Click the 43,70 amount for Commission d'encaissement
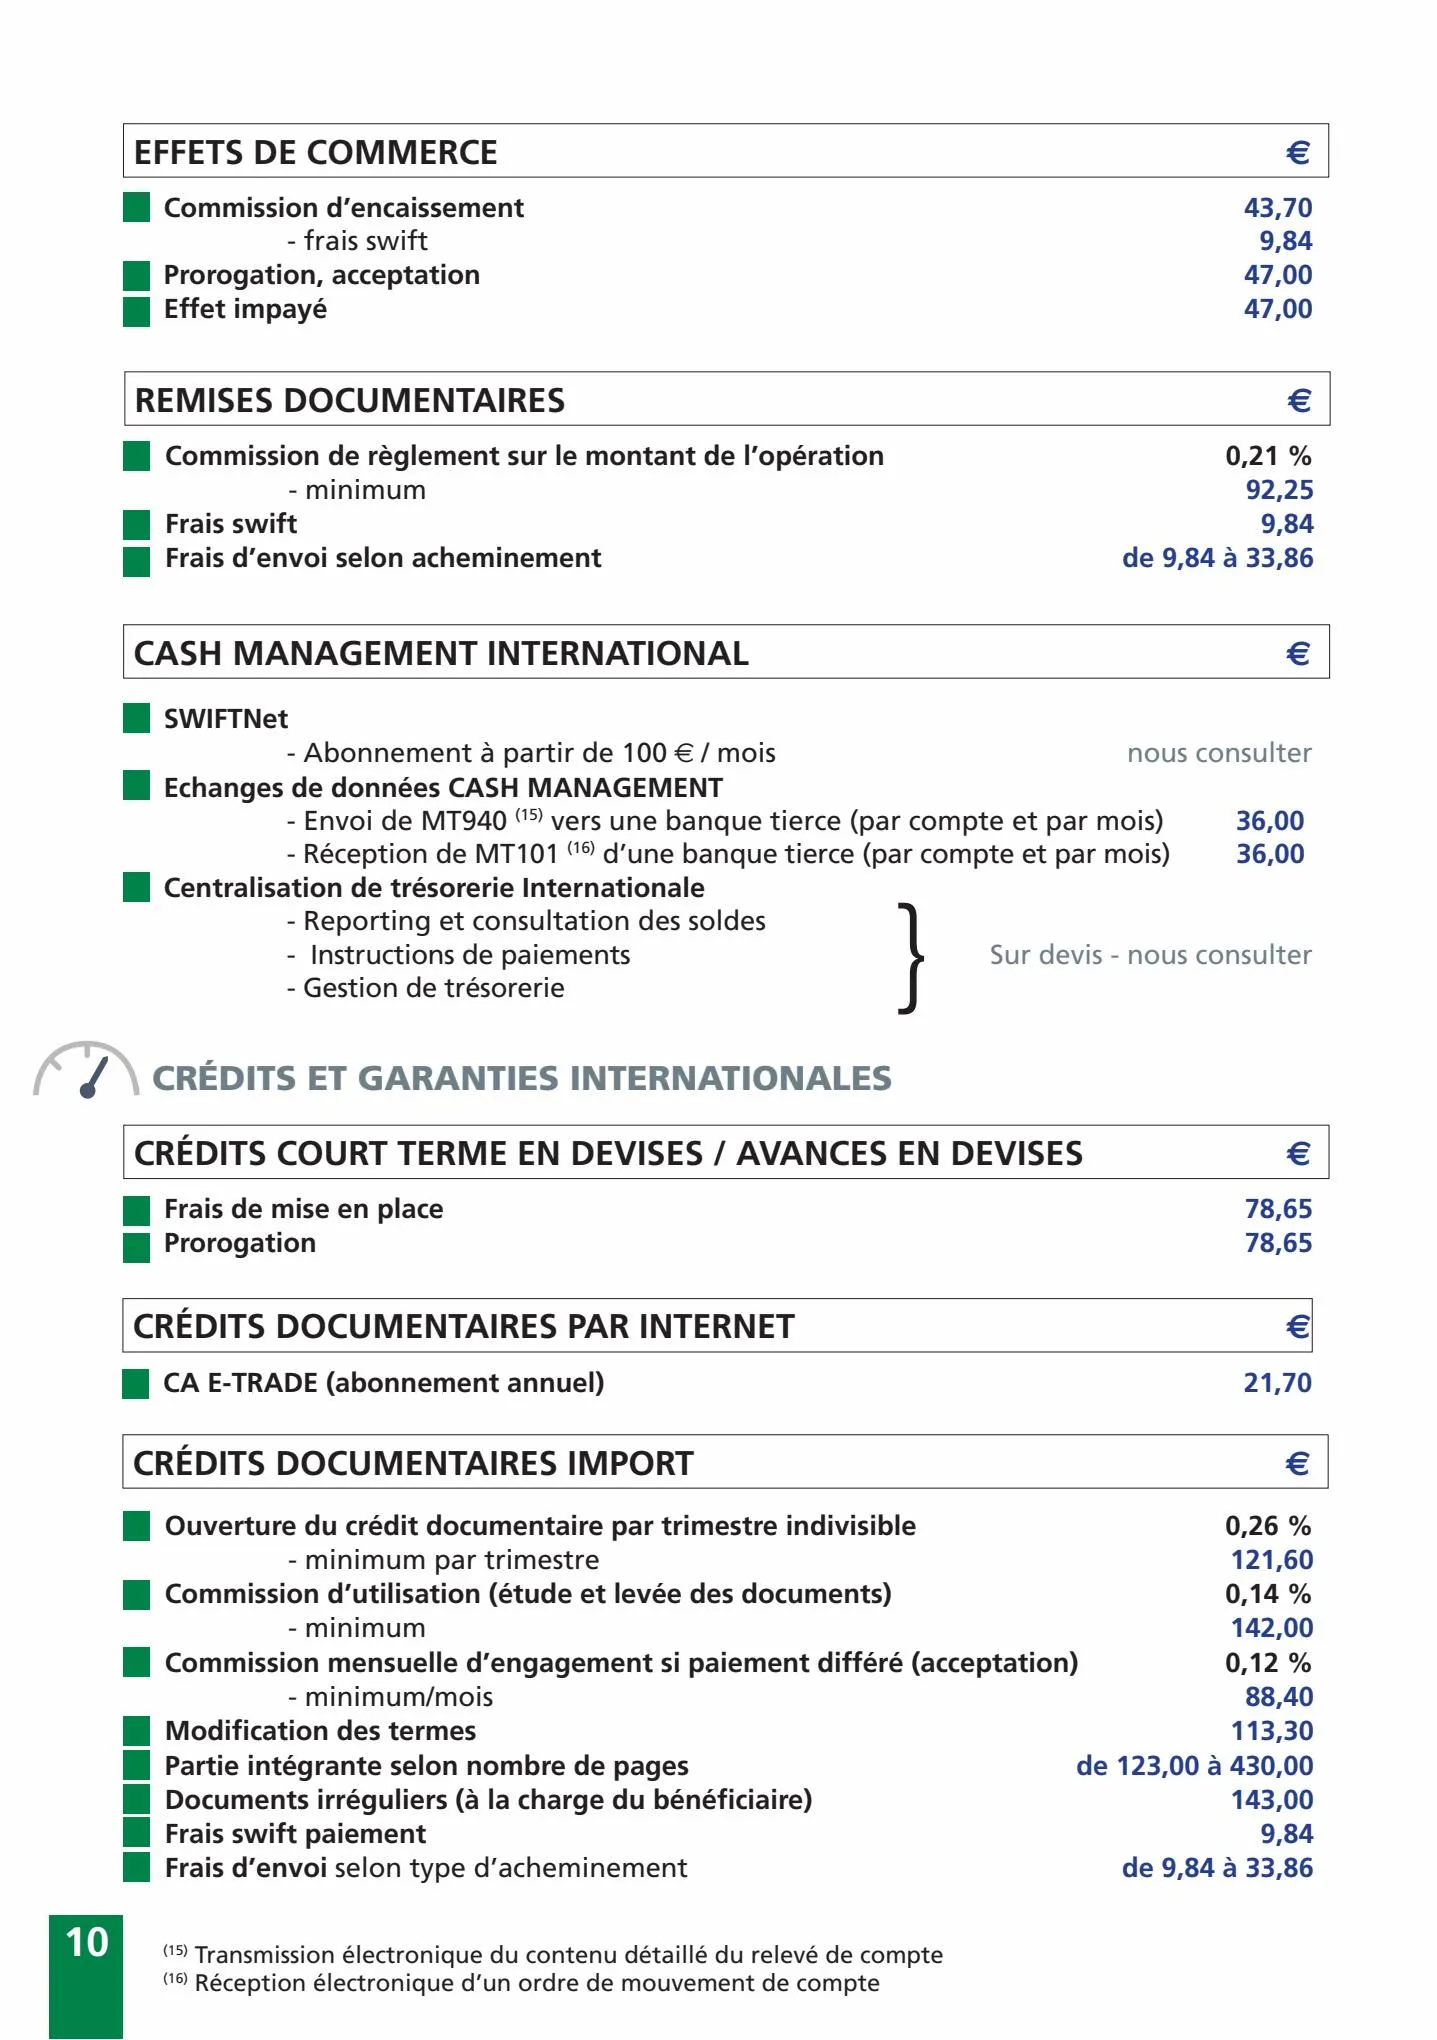Screen dimensions: 1437x2040 point(1278,208)
